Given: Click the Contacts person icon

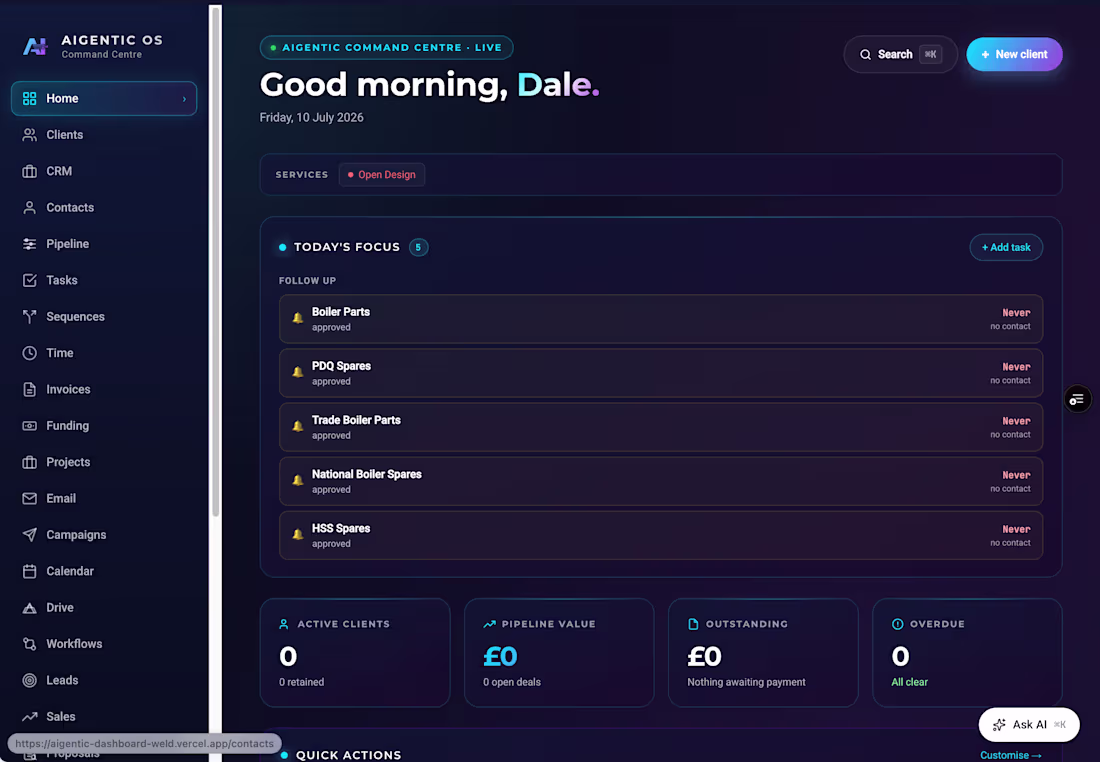Looking at the screenshot, I should click(29, 208).
